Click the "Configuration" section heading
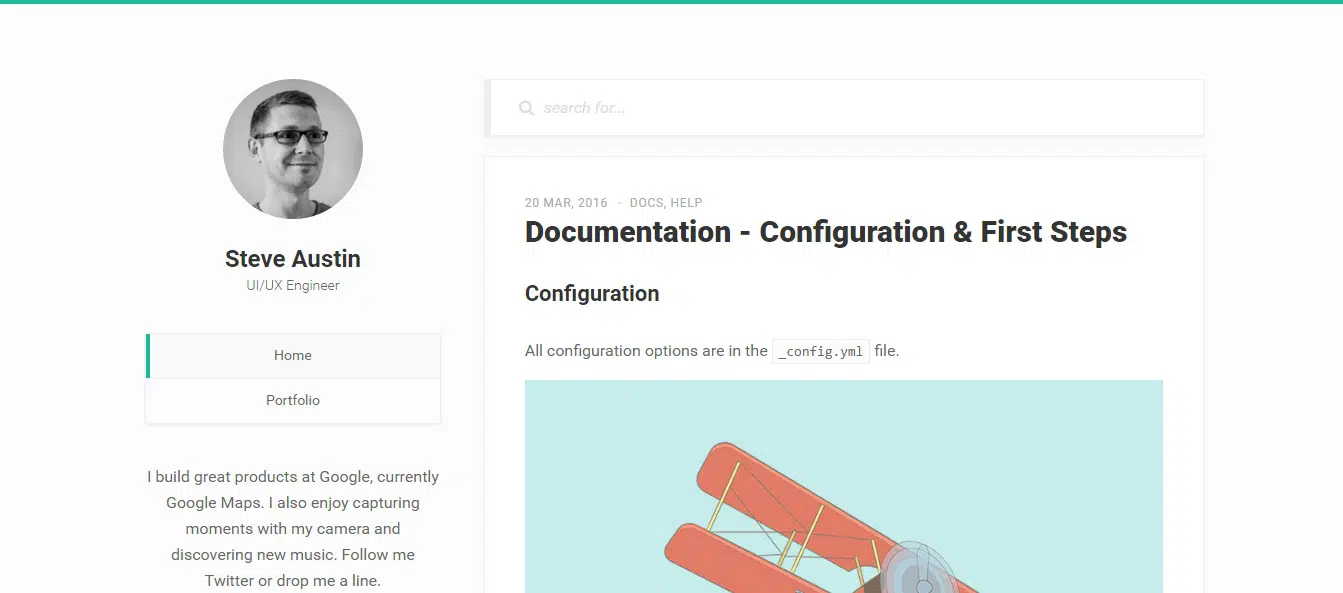The image size is (1343, 593). (x=592, y=294)
